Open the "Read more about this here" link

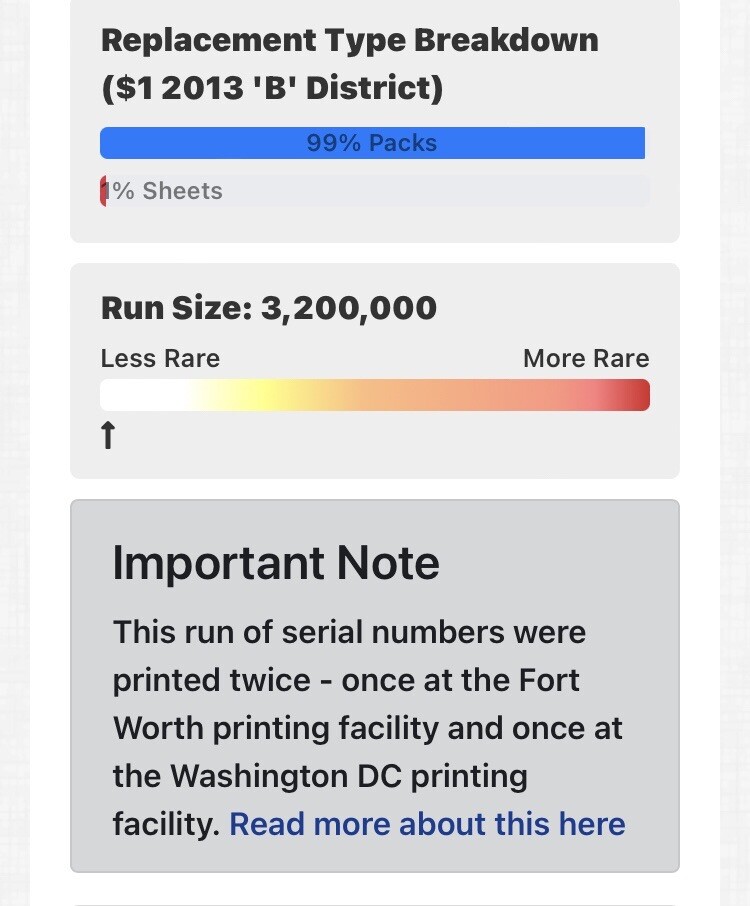[427, 824]
